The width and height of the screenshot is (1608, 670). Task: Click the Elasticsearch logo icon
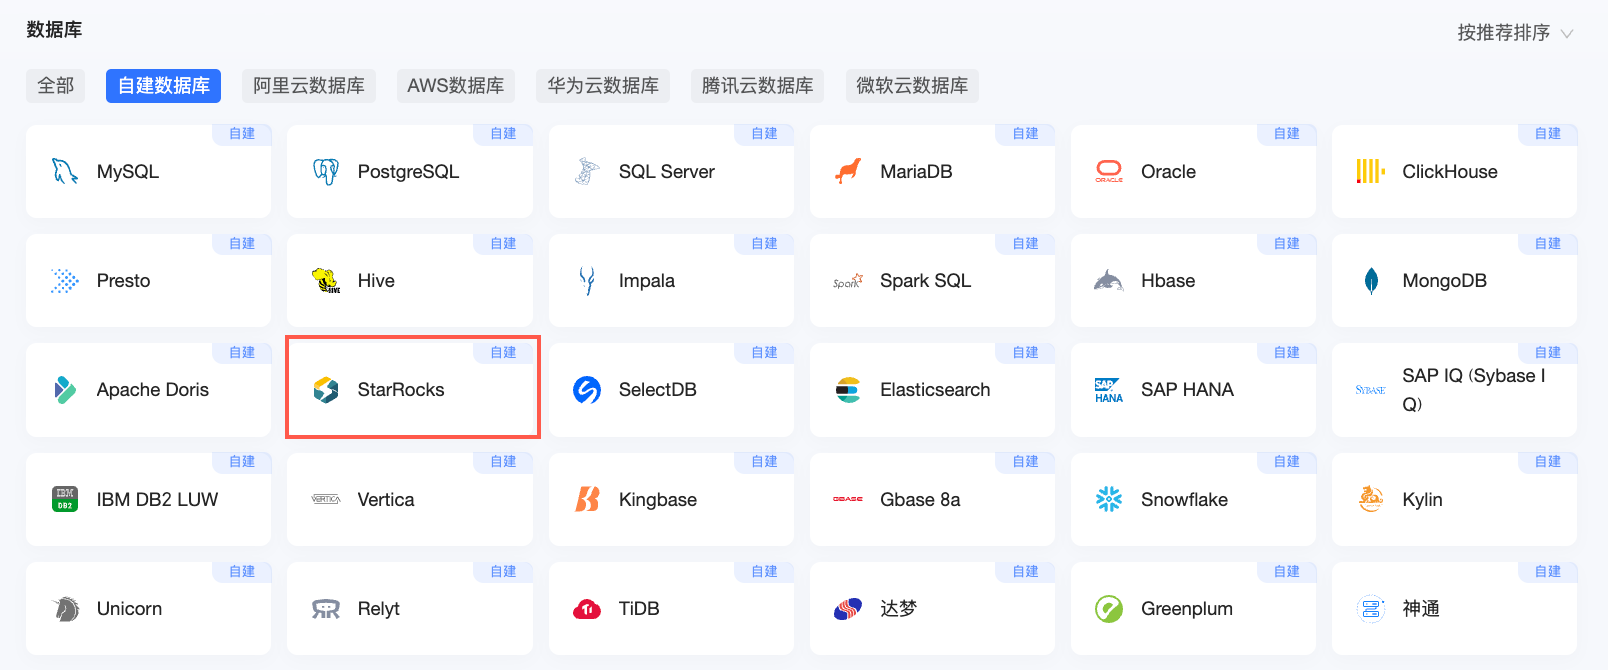pyautogui.click(x=848, y=390)
